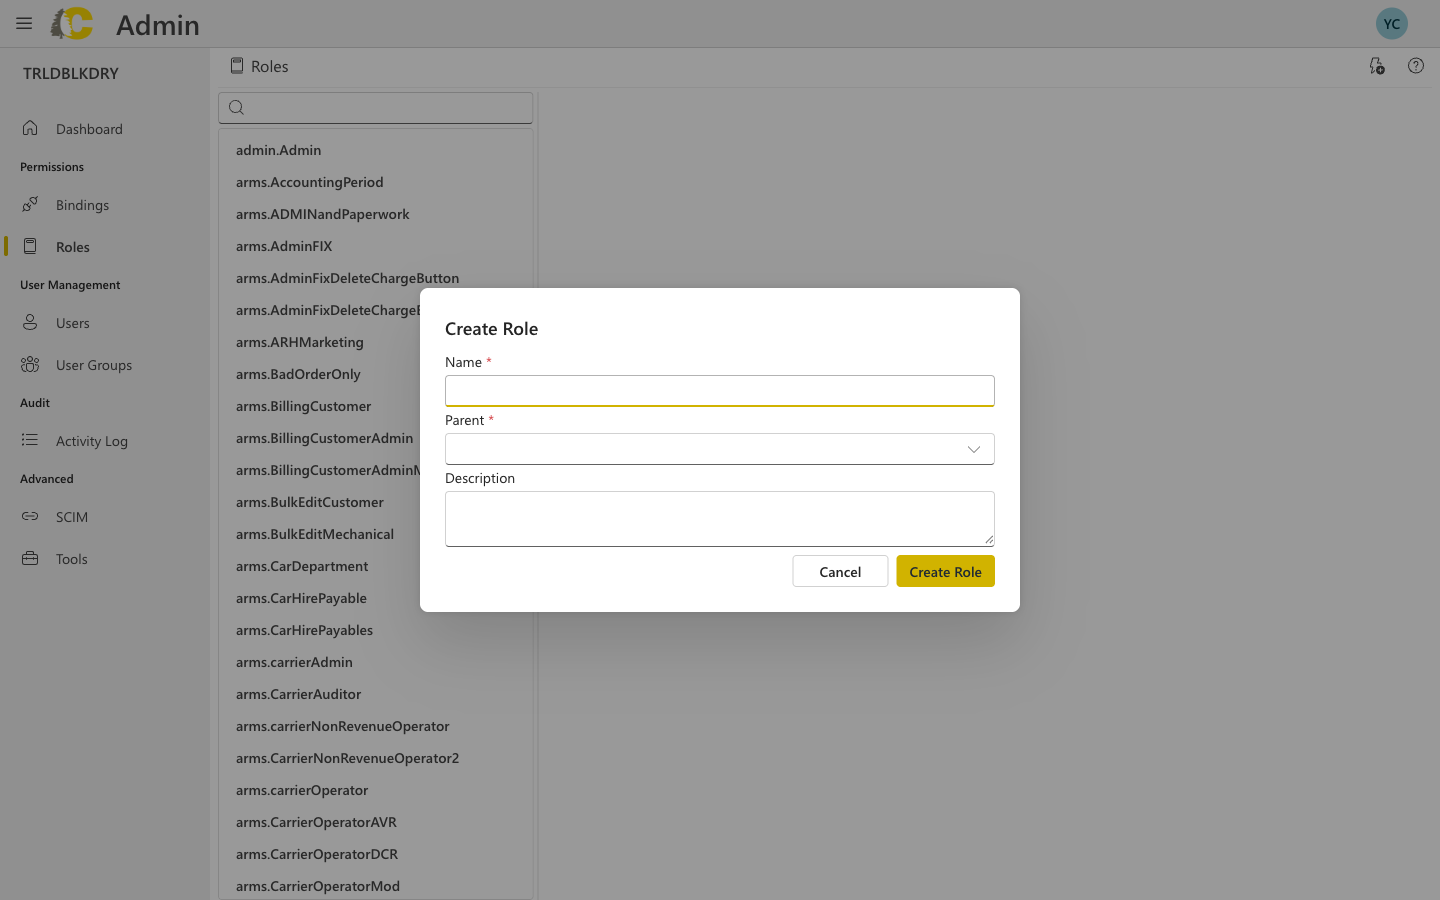Click the YC avatar in the top bar

1391,22
